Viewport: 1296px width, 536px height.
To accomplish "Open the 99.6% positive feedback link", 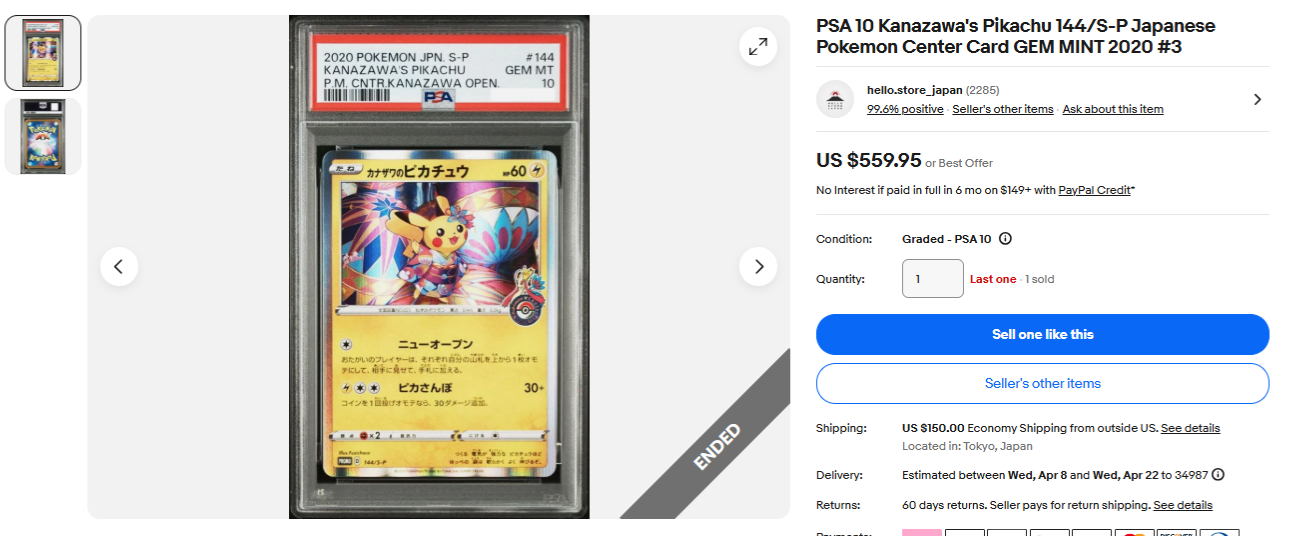I will [x=905, y=109].
